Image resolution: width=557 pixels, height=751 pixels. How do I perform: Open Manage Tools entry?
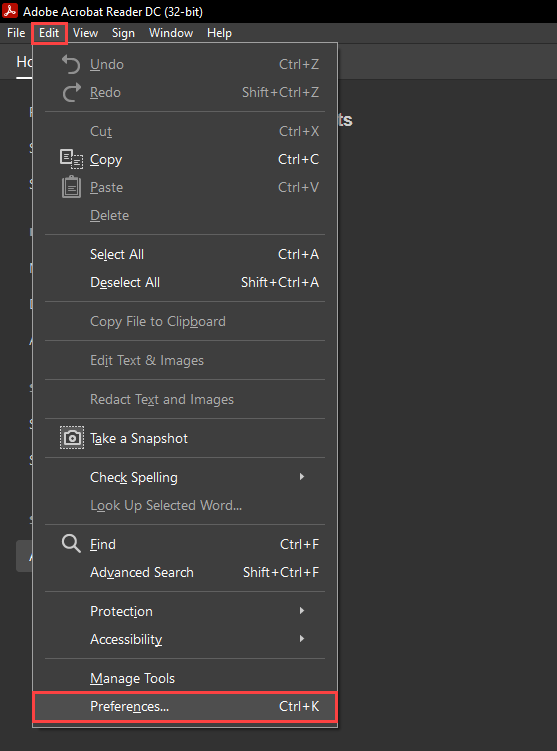click(x=185, y=678)
